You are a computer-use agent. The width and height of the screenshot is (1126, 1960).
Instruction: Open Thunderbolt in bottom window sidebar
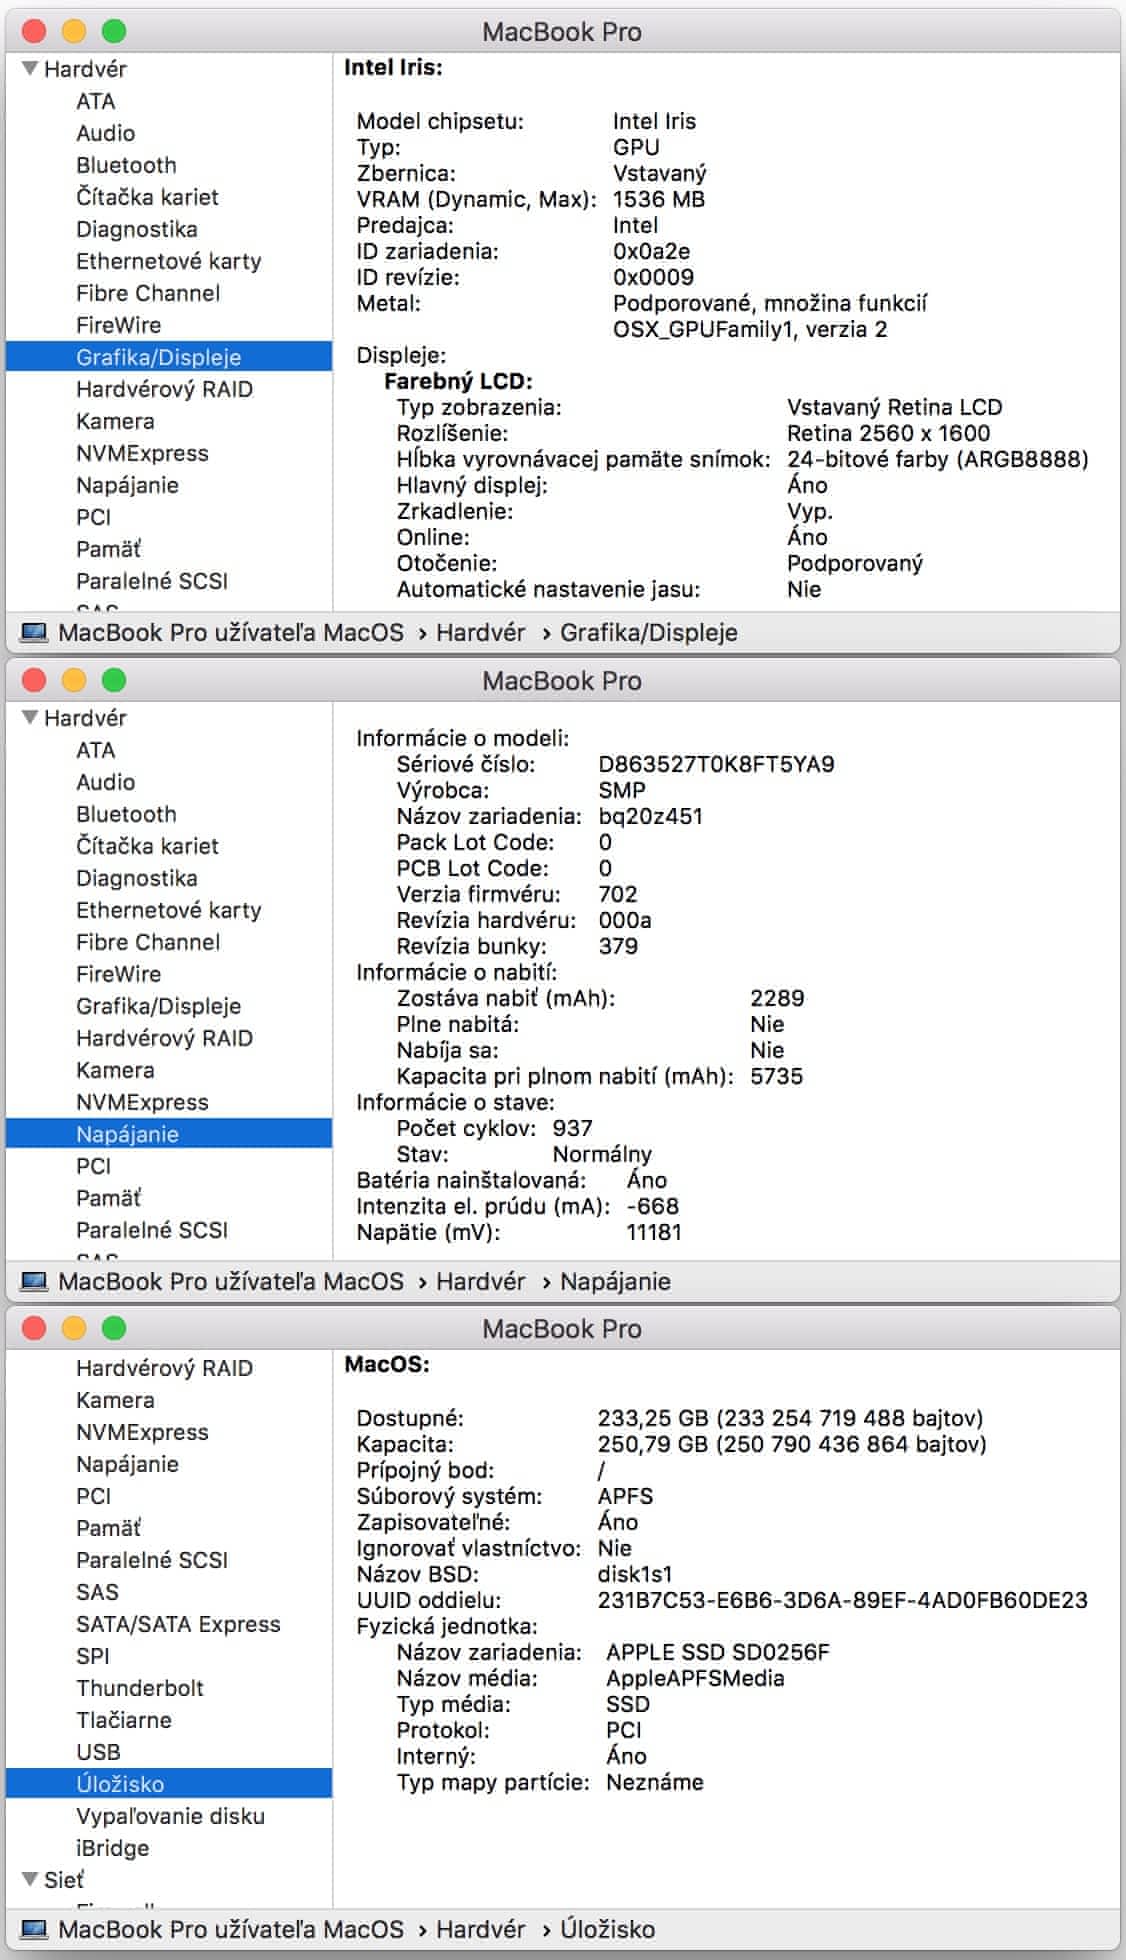coord(140,1688)
